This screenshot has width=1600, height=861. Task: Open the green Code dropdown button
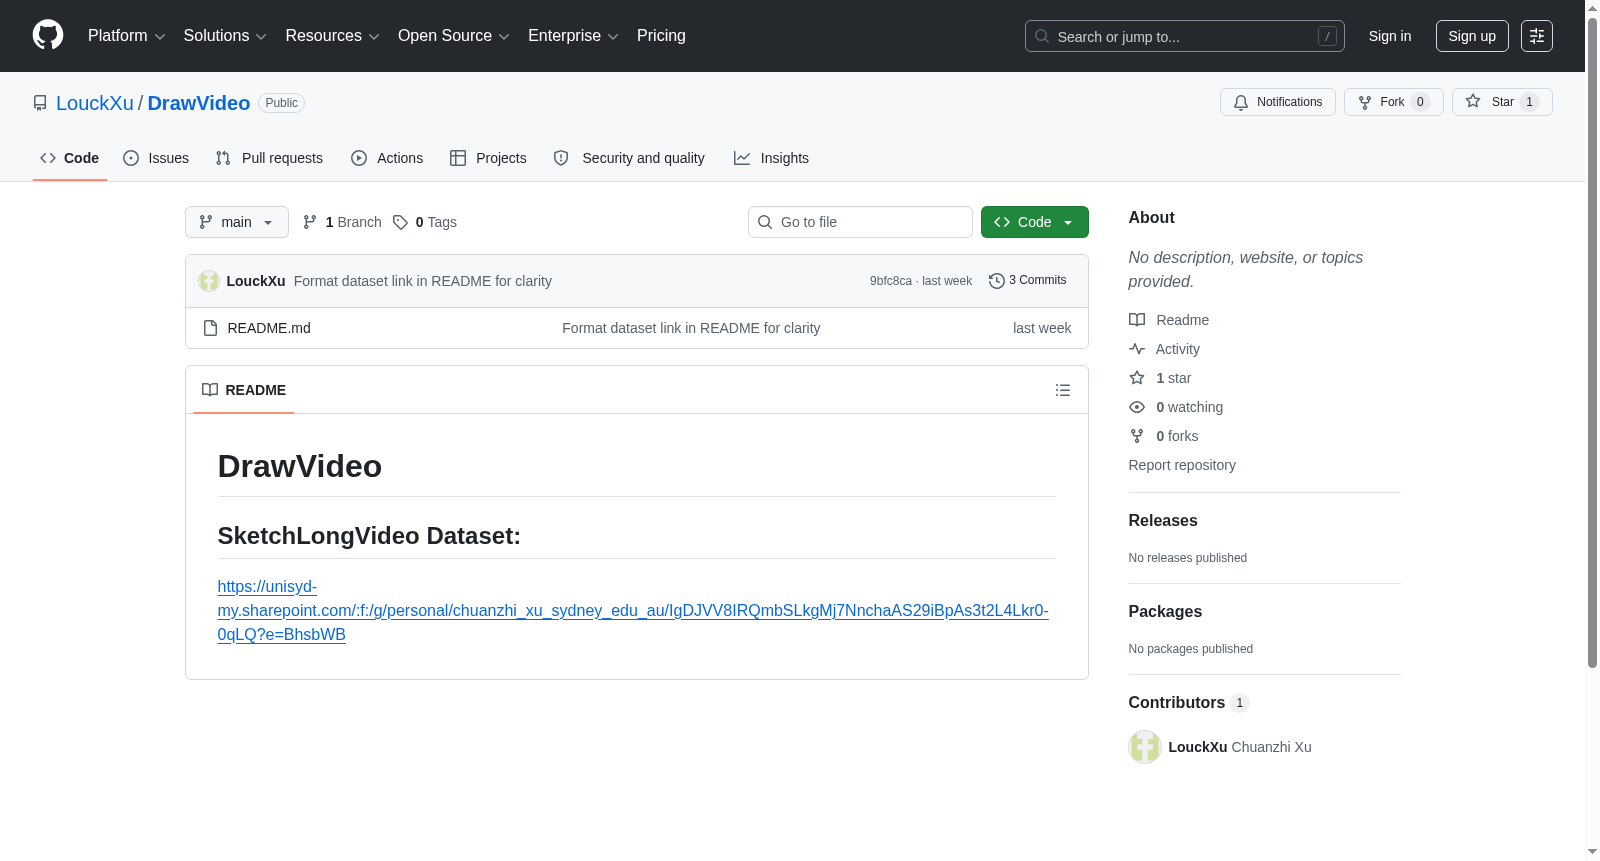[1035, 222]
